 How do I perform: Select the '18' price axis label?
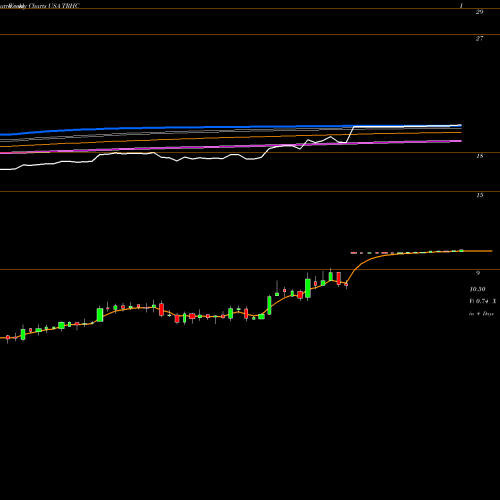[479, 156]
